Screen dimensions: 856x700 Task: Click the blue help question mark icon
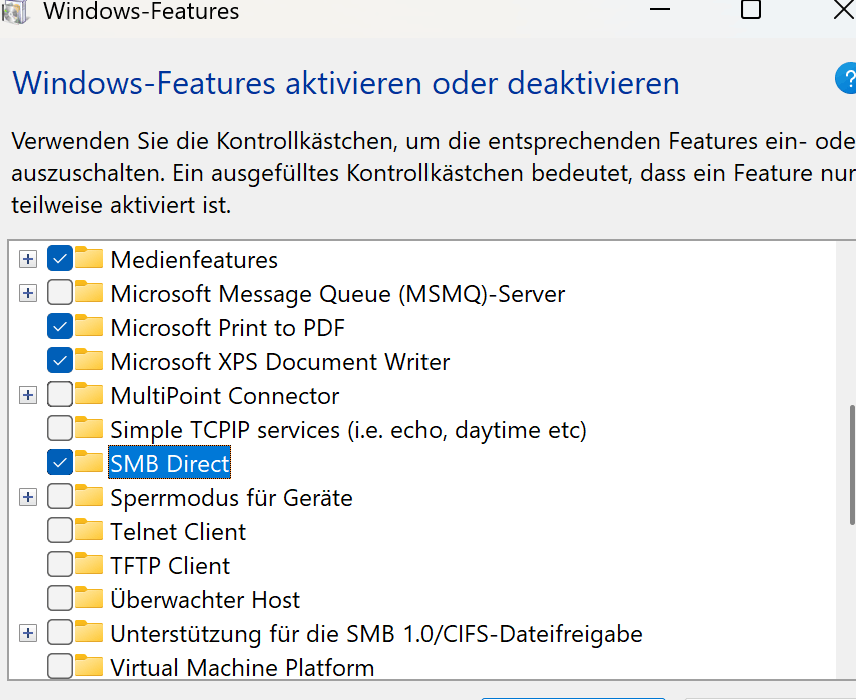click(846, 80)
